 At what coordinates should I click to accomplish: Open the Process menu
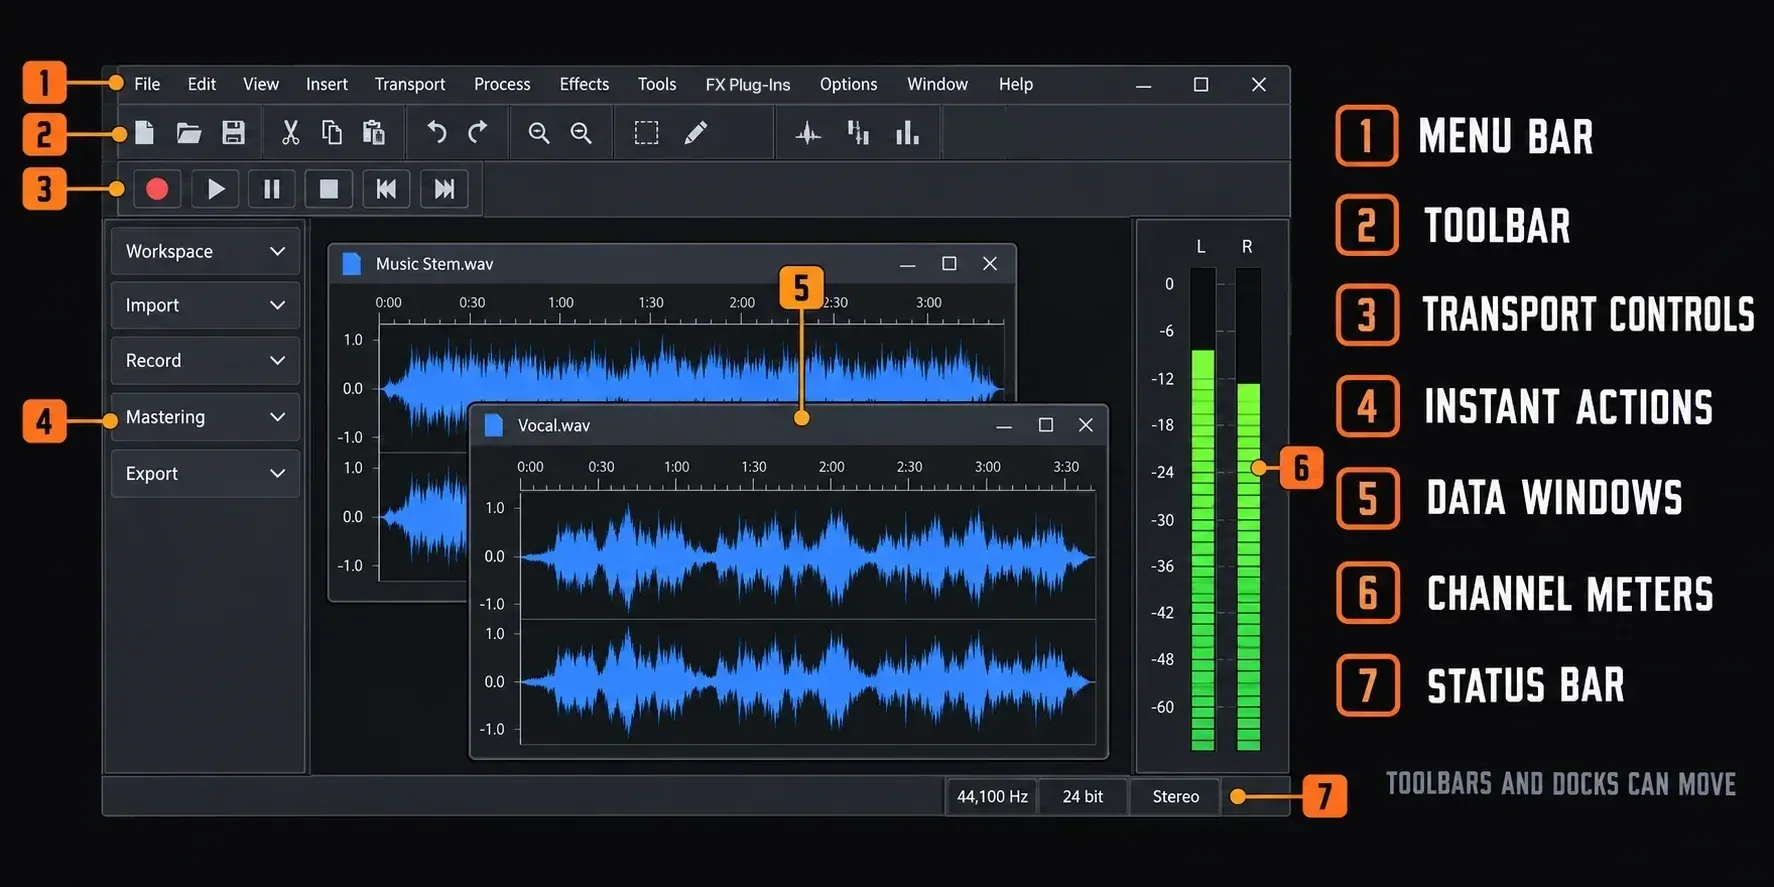point(502,84)
